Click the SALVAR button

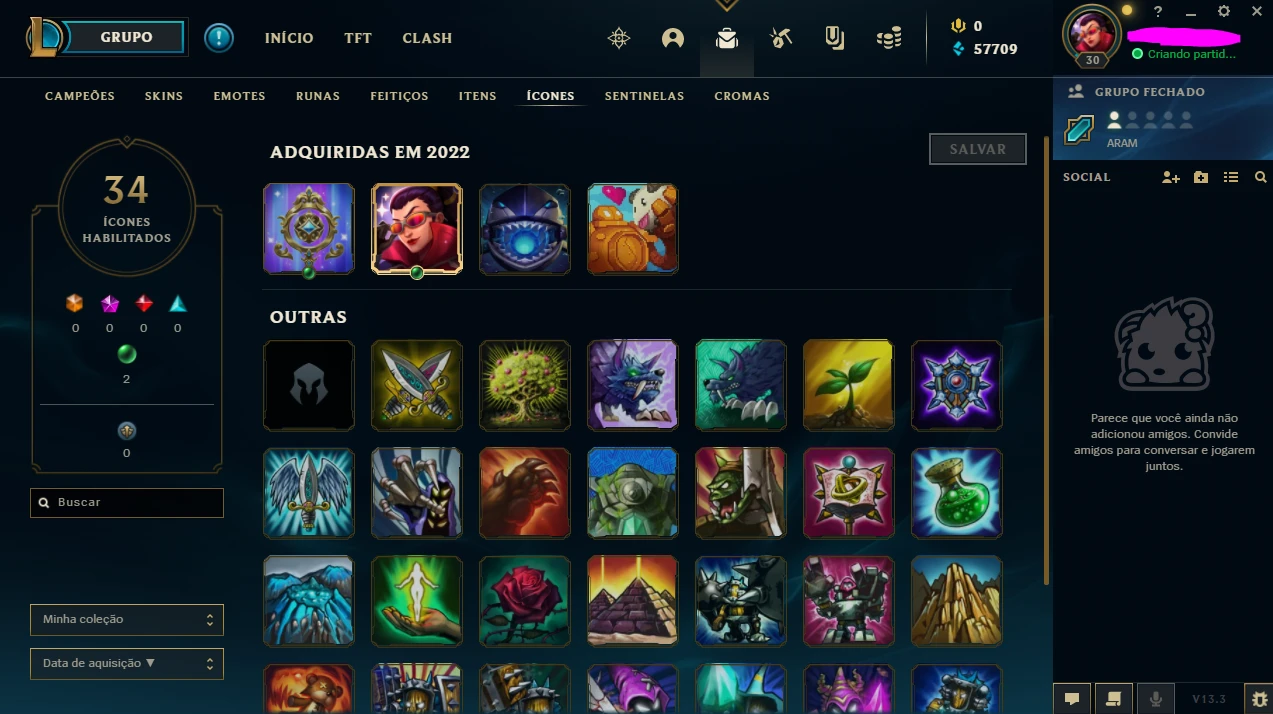coord(978,149)
